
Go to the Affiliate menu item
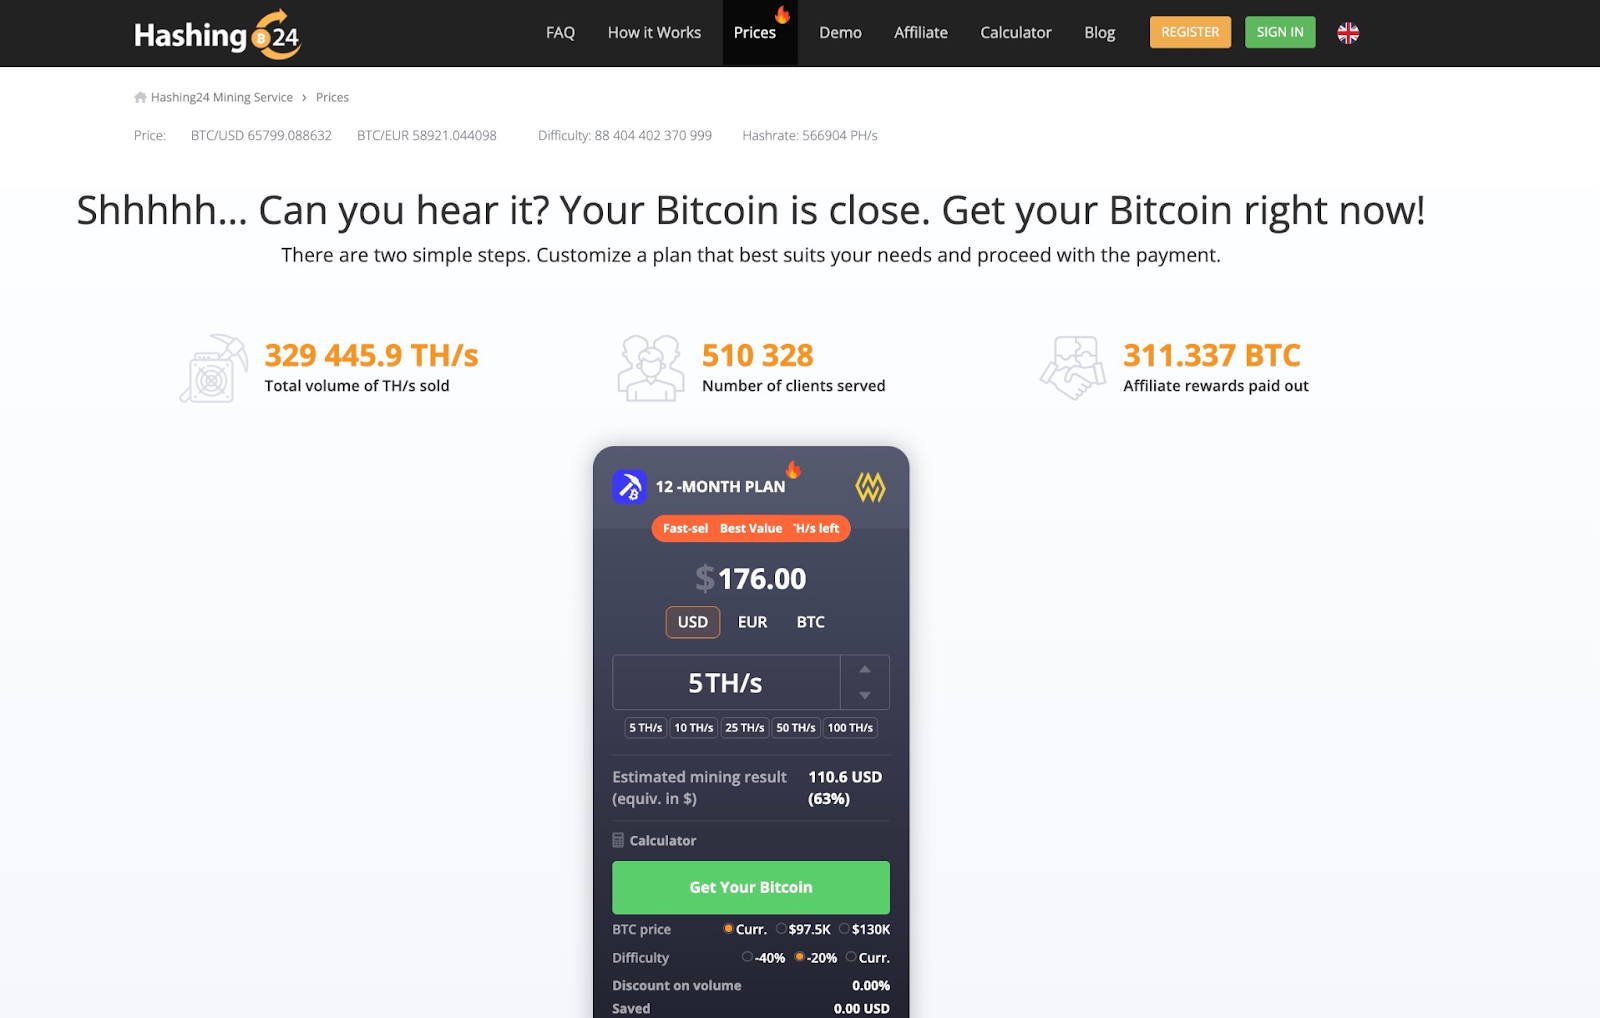(x=921, y=33)
